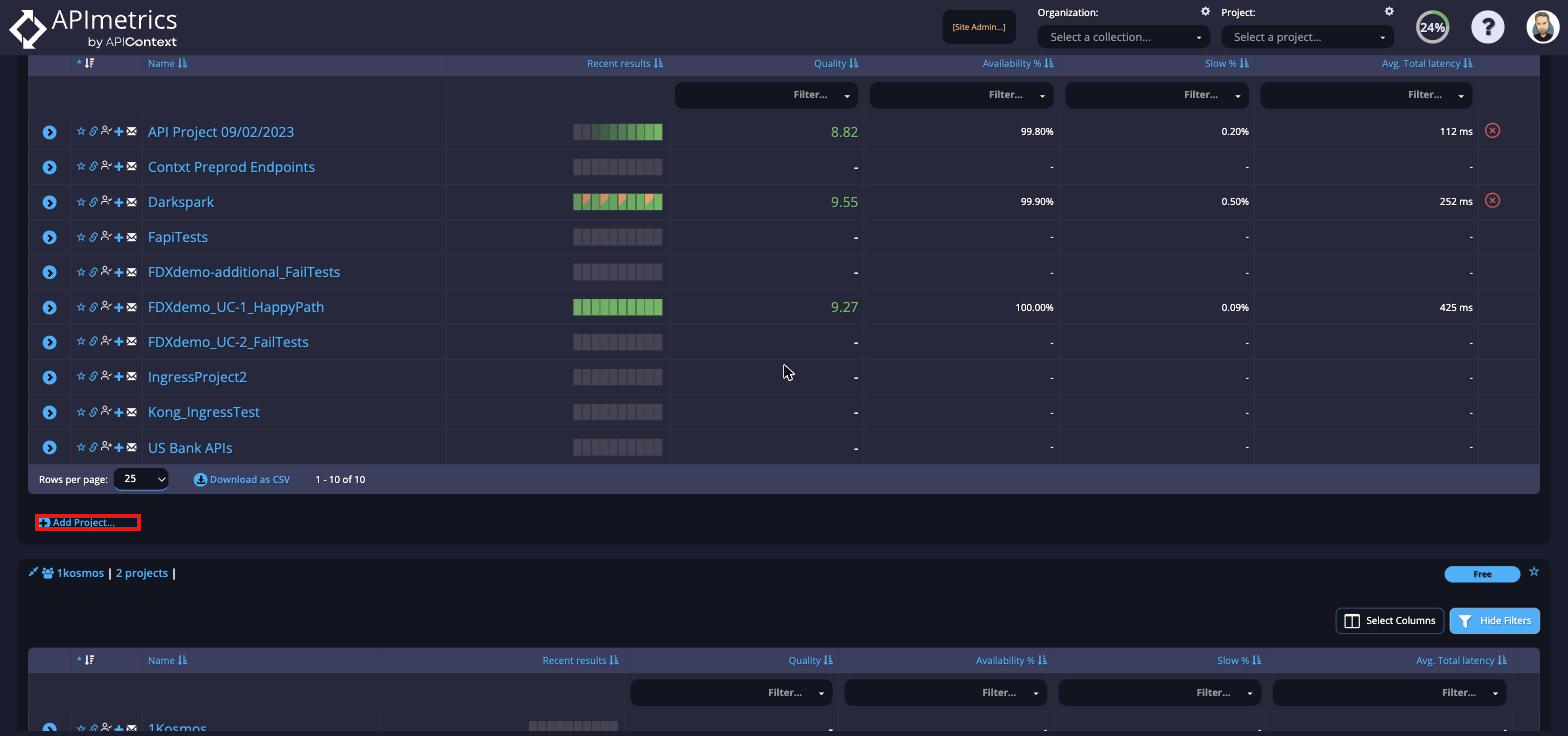Sort by Avg. Total latency column
Viewport: 1568px width, 736px height.
click(x=1427, y=64)
